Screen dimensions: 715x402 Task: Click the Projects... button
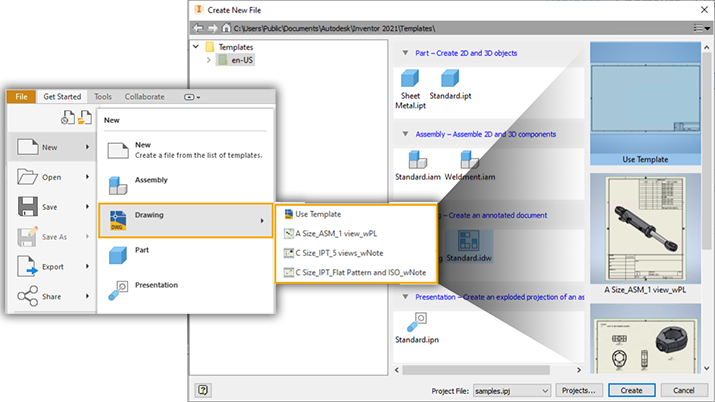coord(578,390)
